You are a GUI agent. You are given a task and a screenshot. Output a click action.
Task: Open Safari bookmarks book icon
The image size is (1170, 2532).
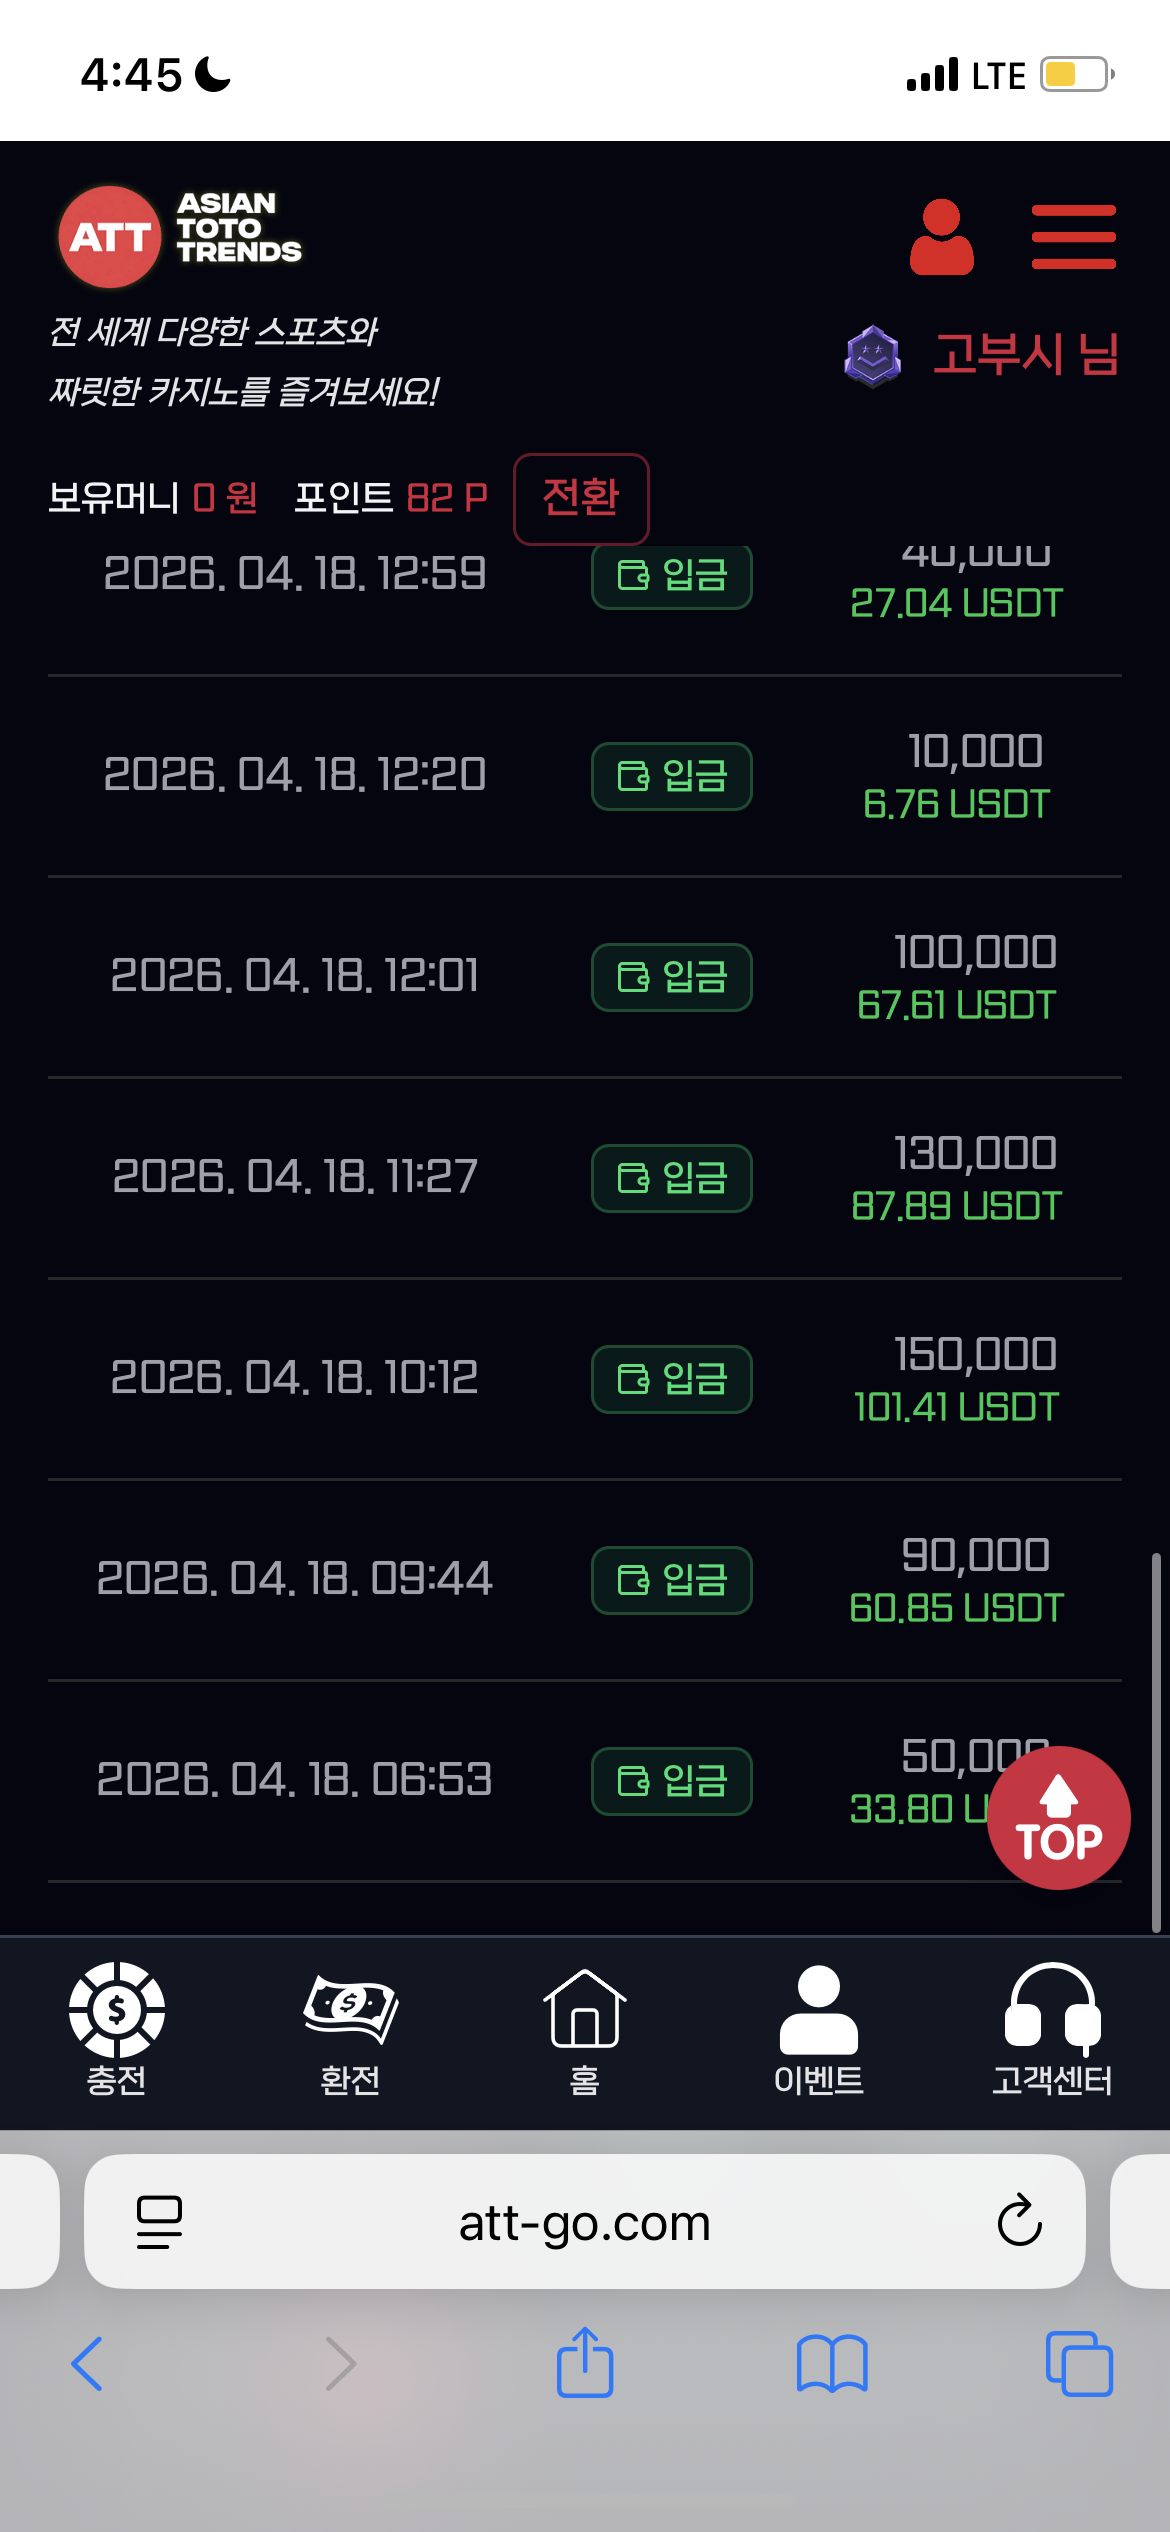(831, 2364)
